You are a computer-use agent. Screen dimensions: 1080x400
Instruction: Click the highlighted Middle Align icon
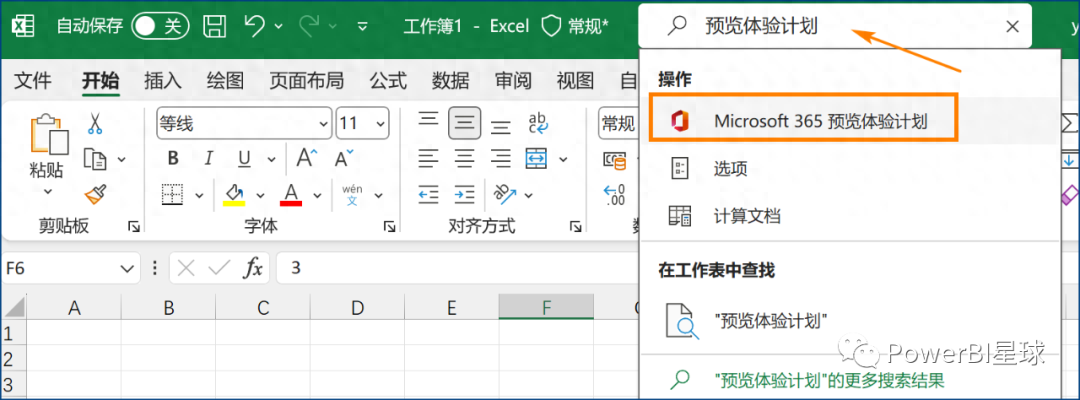465,123
